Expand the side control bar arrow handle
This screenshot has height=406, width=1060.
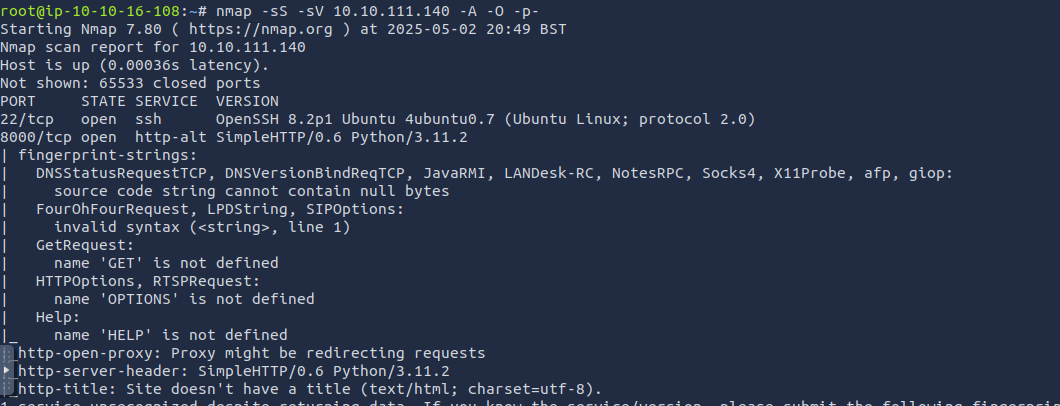coord(6,371)
